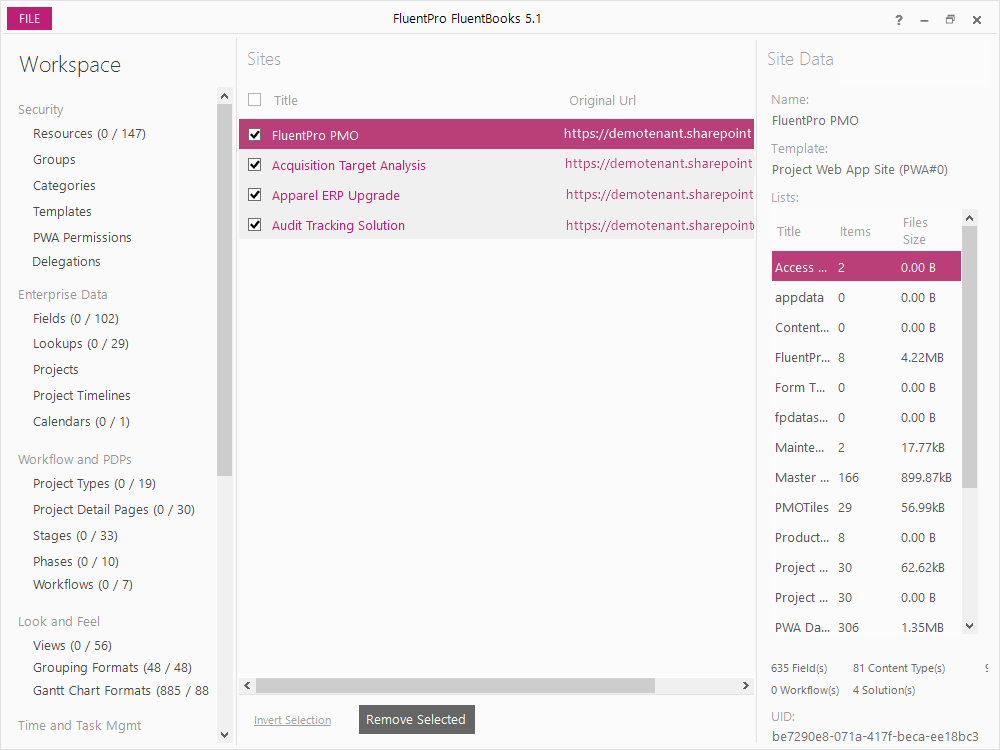Select the Form T... list row
Image resolution: width=1000 pixels, height=750 pixels.
[x=865, y=388]
